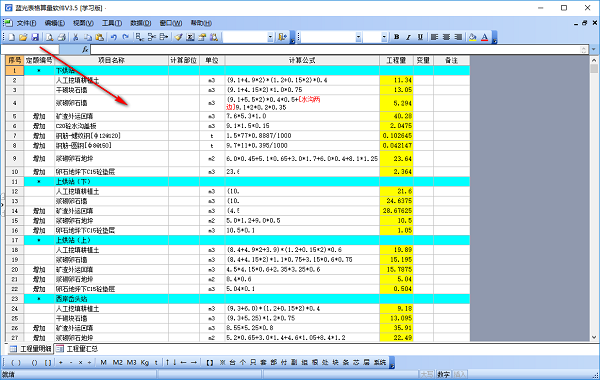The width and height of the screenshot is (600, 380).
Task: Open the font name dropdown
Action: pos(359,37)
